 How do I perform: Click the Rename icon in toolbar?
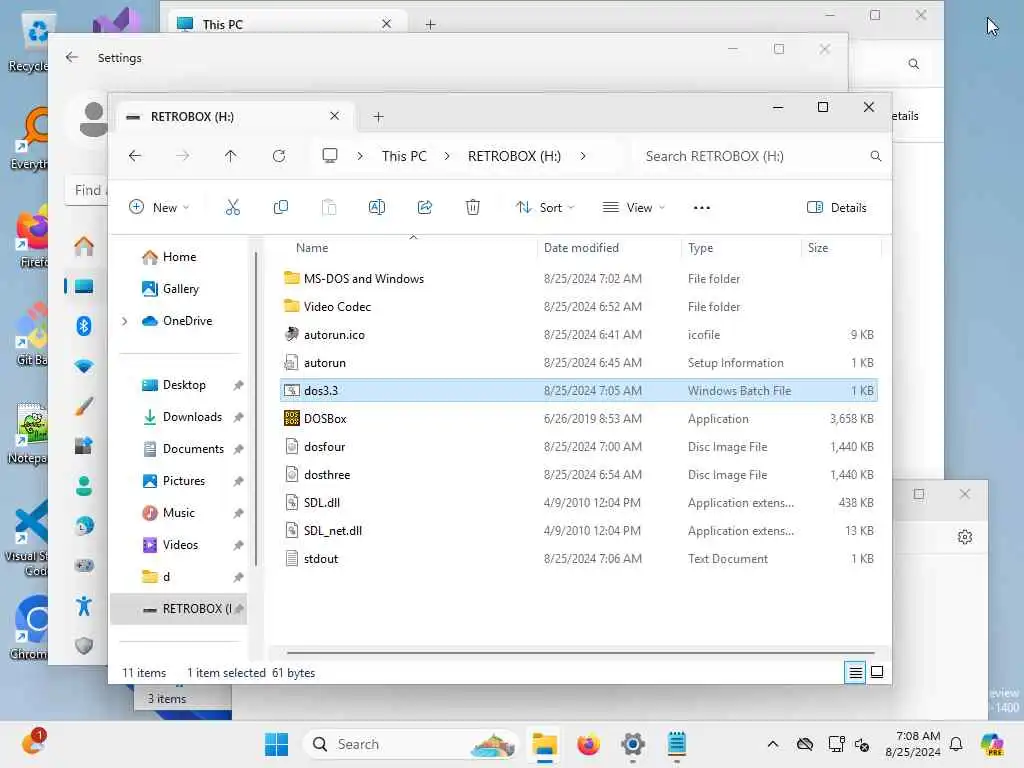pyautogui.click(x=377, y=208)
